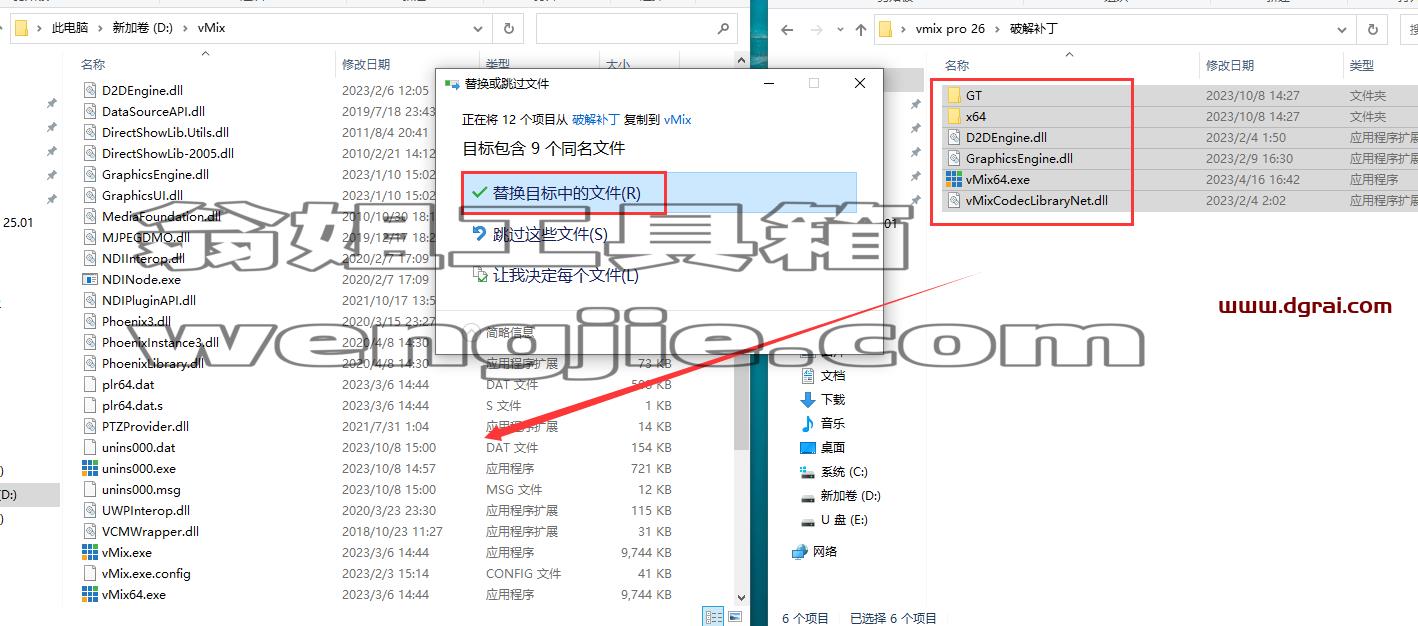Sort the left pane by the 修改日期 column
This screenshot has width=1418, height=626.
pyautogui.click(x=366, y=64)
